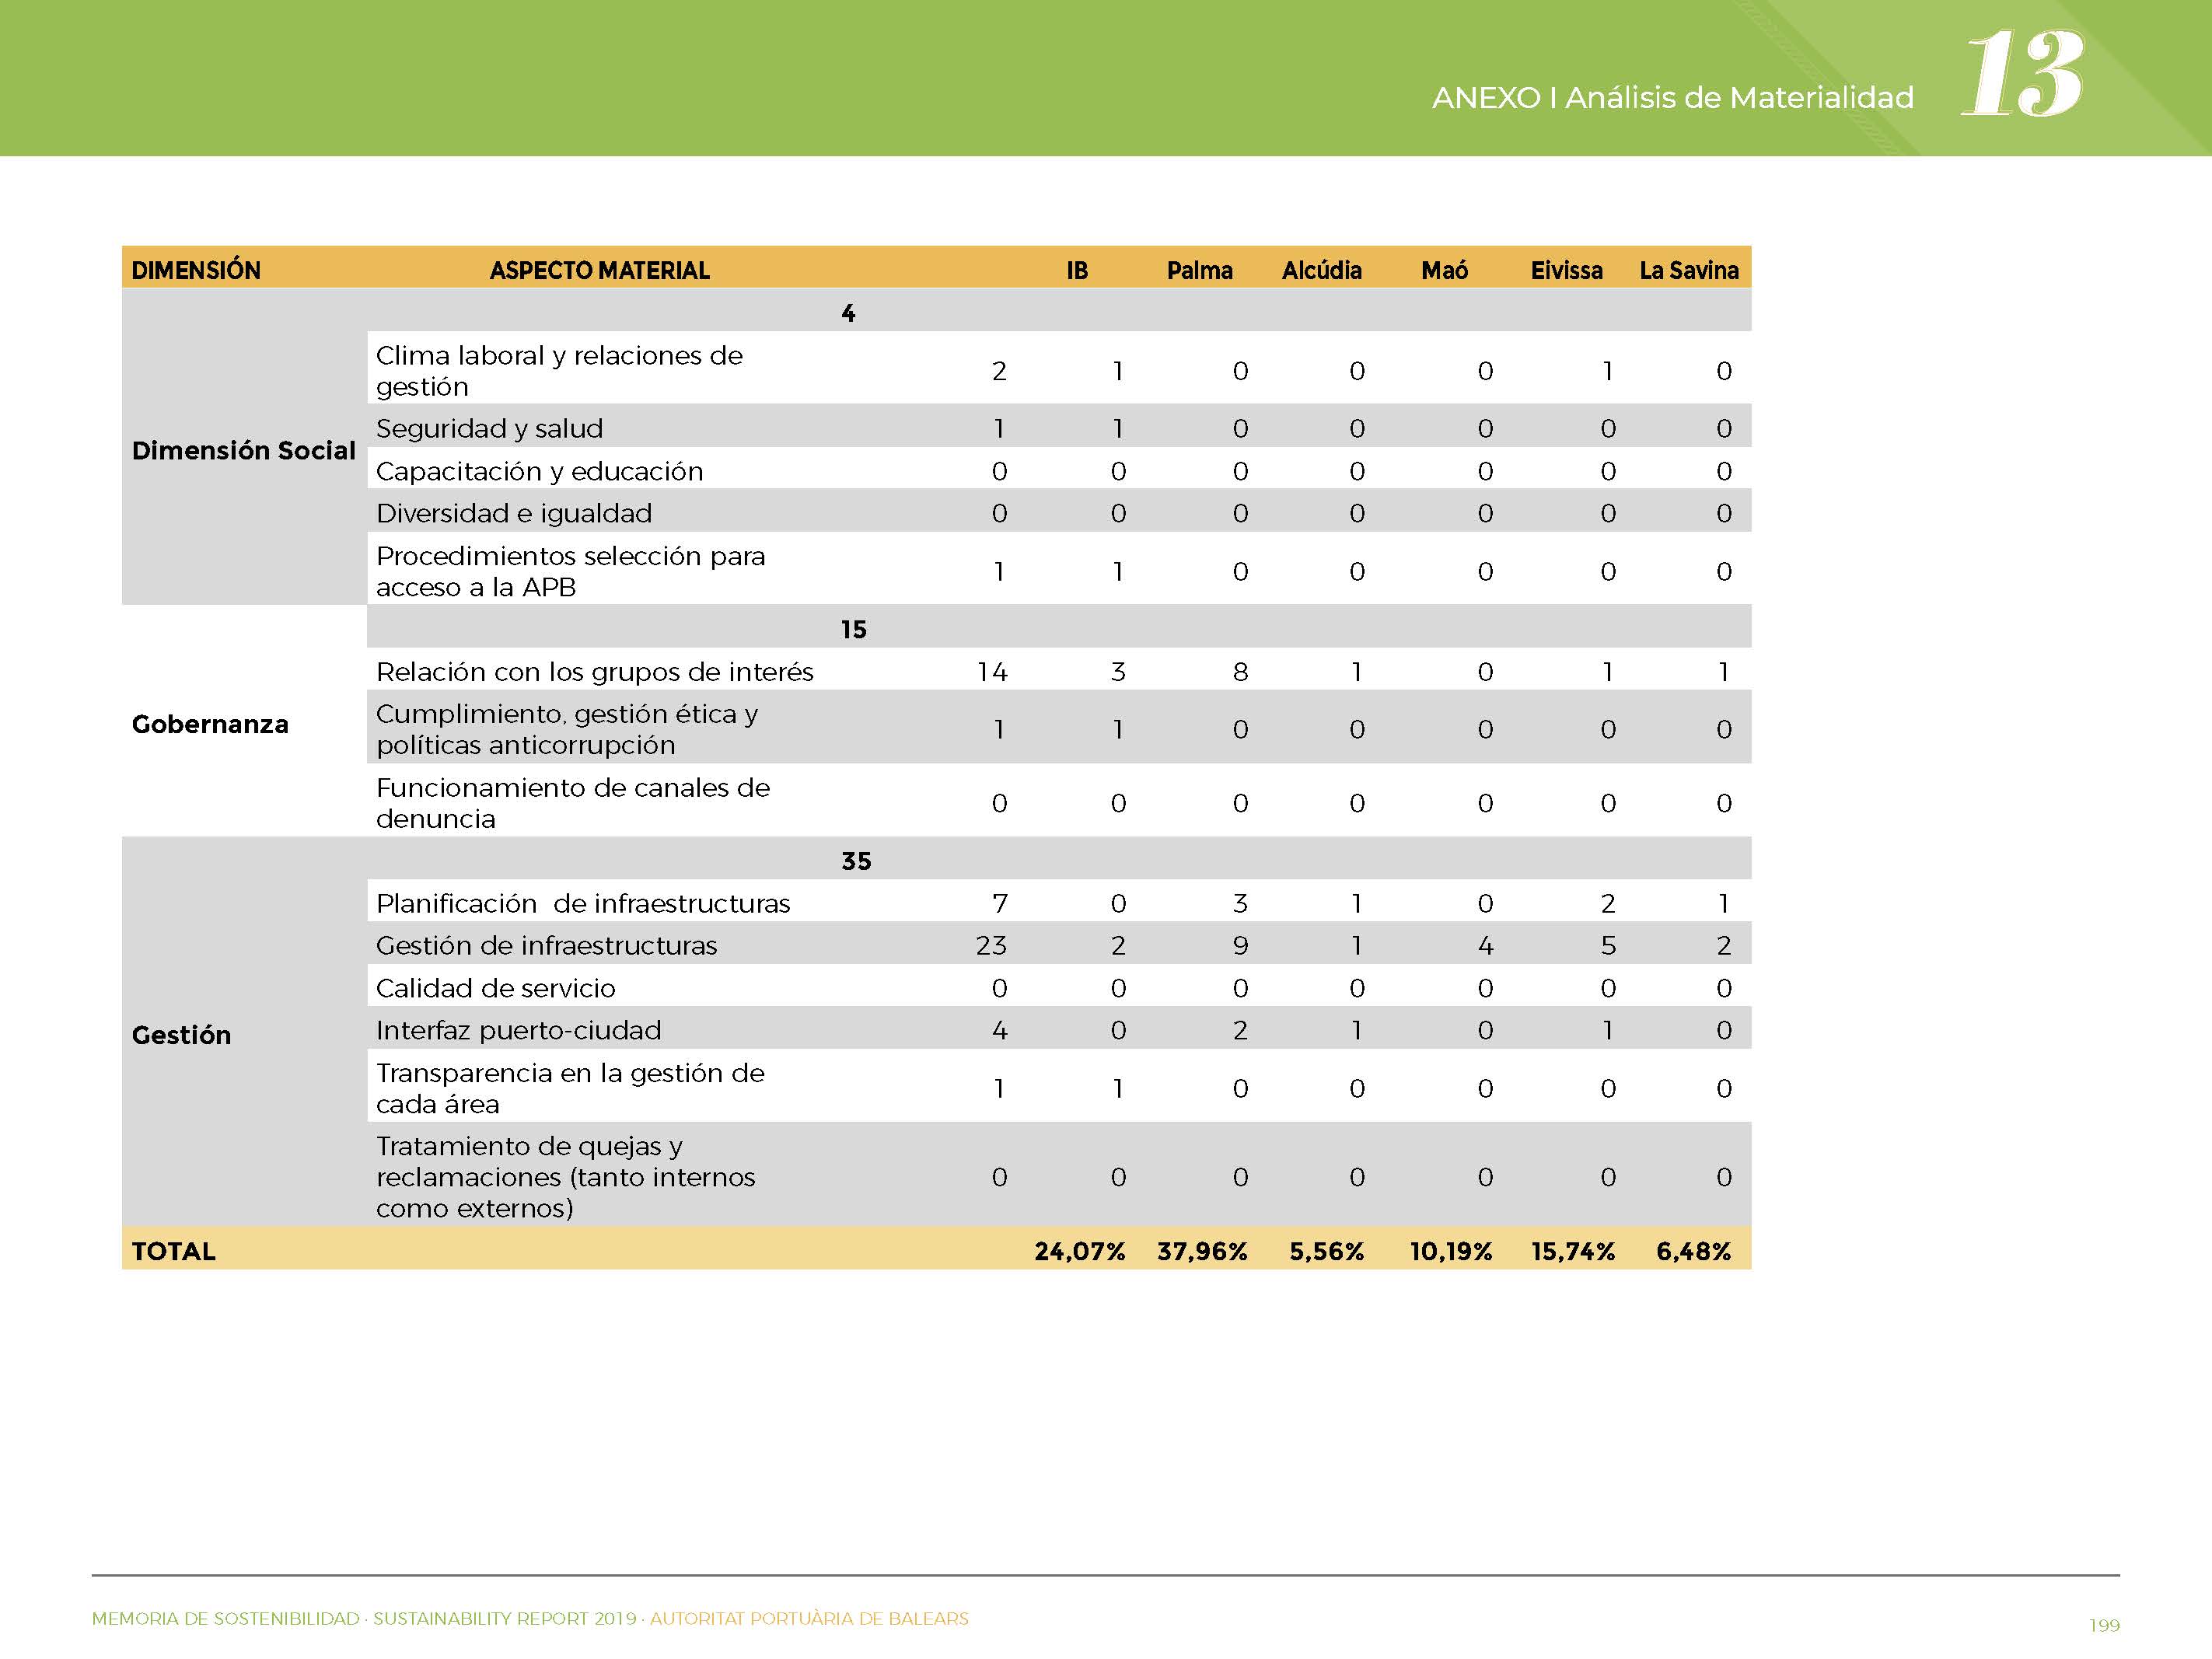This screenshot has height=1659, width=2212.
Task: Click value 4 in 'Gestión de infraestructuras' Maó column
Action: click(x=1485, y=945)
